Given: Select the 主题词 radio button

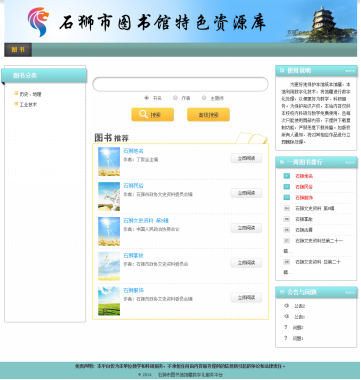Looking at the screenshot, I should point(204,98).
